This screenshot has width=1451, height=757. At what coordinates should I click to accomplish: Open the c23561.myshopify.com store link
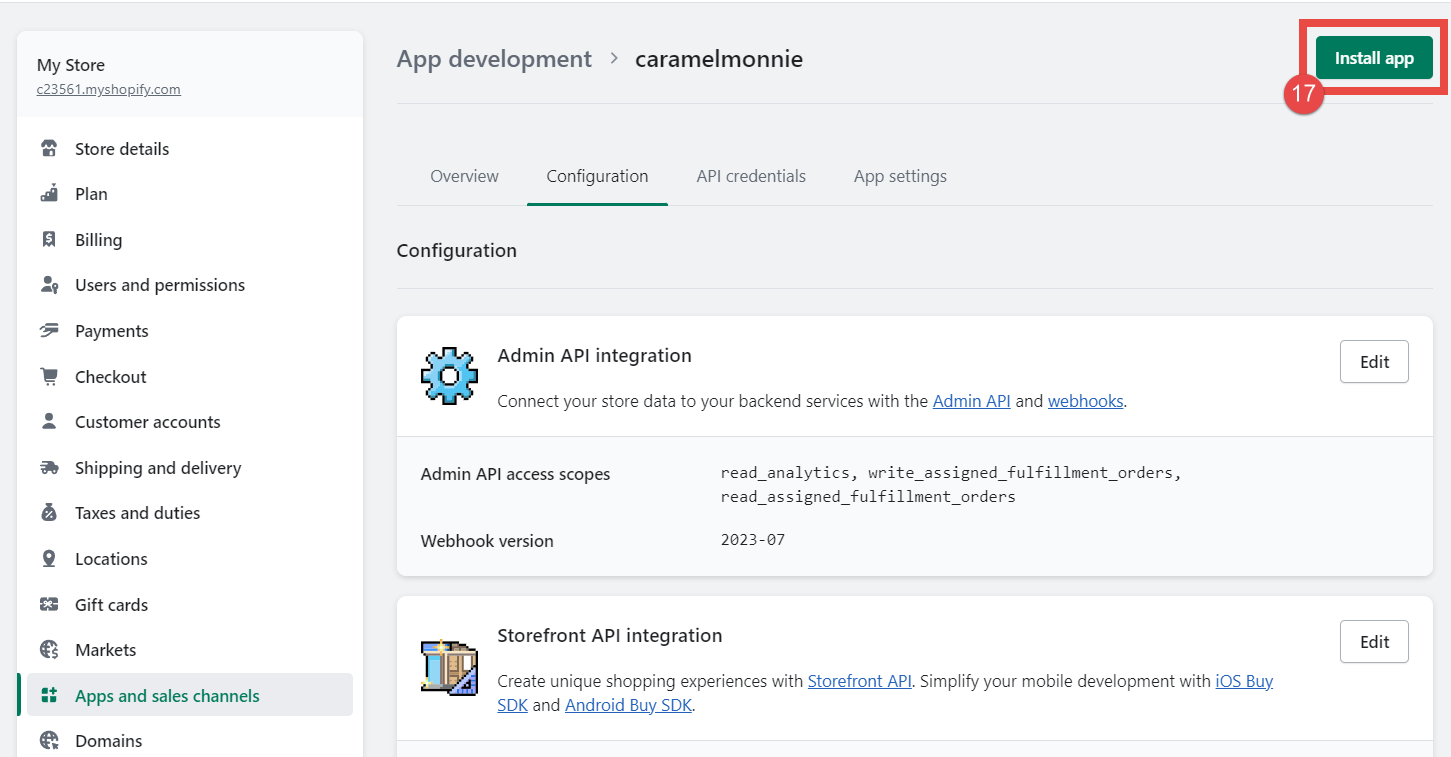pyautogui.click(x=109, y=89)
